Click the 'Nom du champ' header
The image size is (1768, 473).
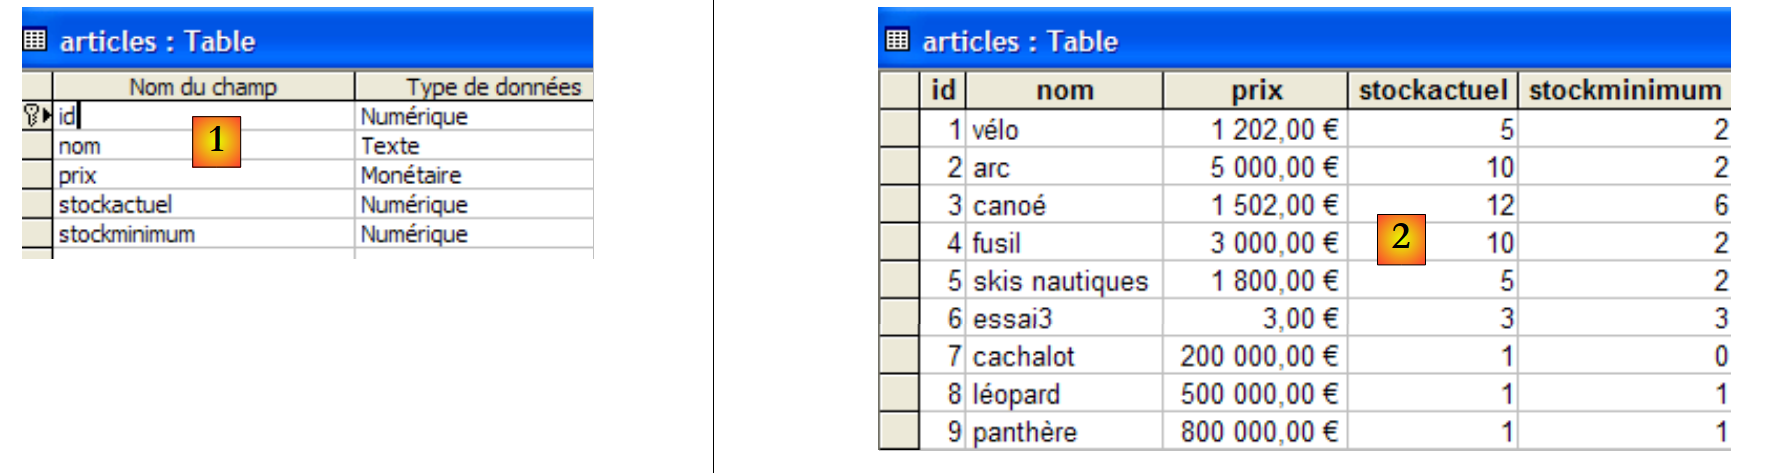[x=203, y=87]
